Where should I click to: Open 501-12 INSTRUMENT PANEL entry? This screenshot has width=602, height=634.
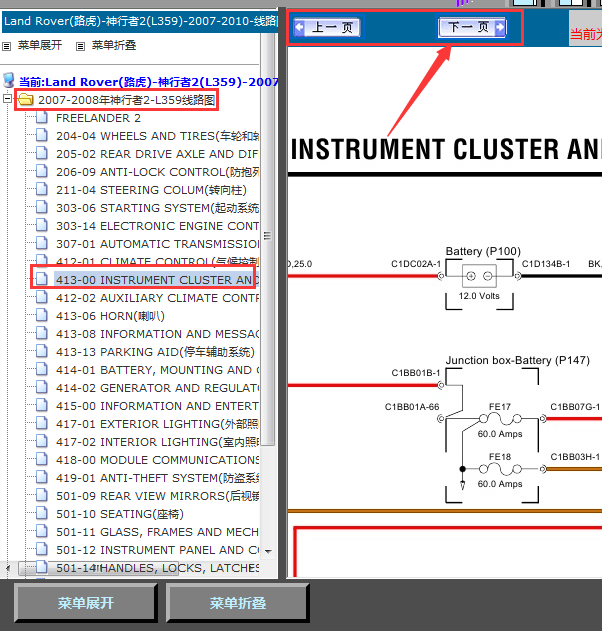157,550
